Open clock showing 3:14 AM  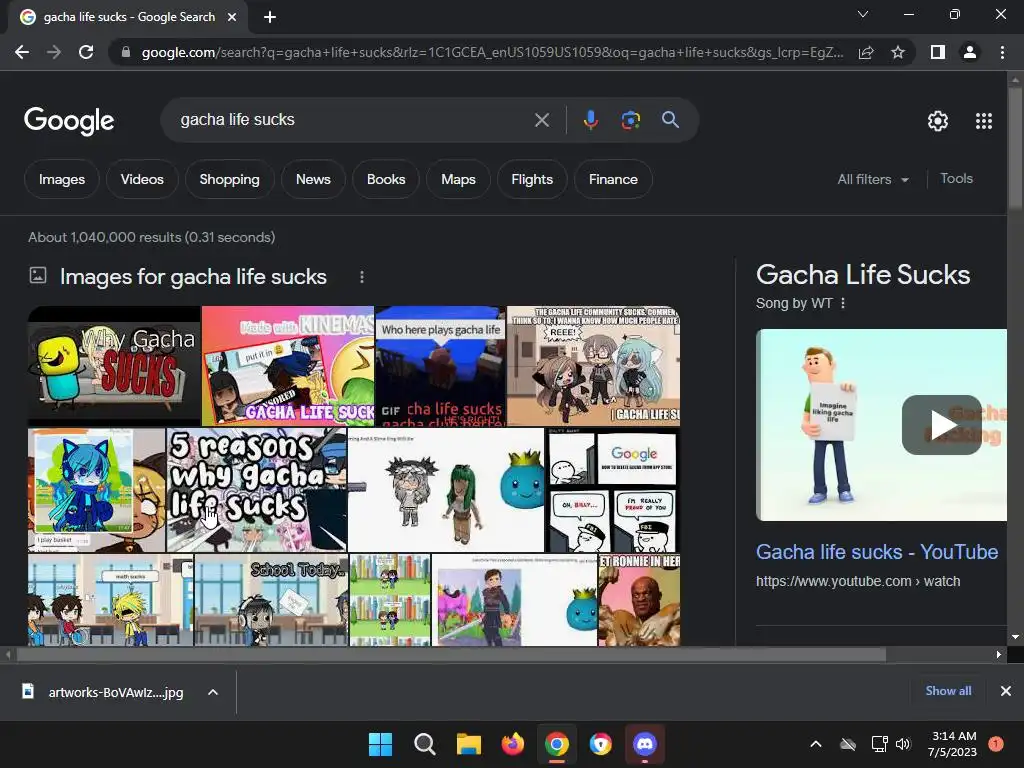pos(952,744)
